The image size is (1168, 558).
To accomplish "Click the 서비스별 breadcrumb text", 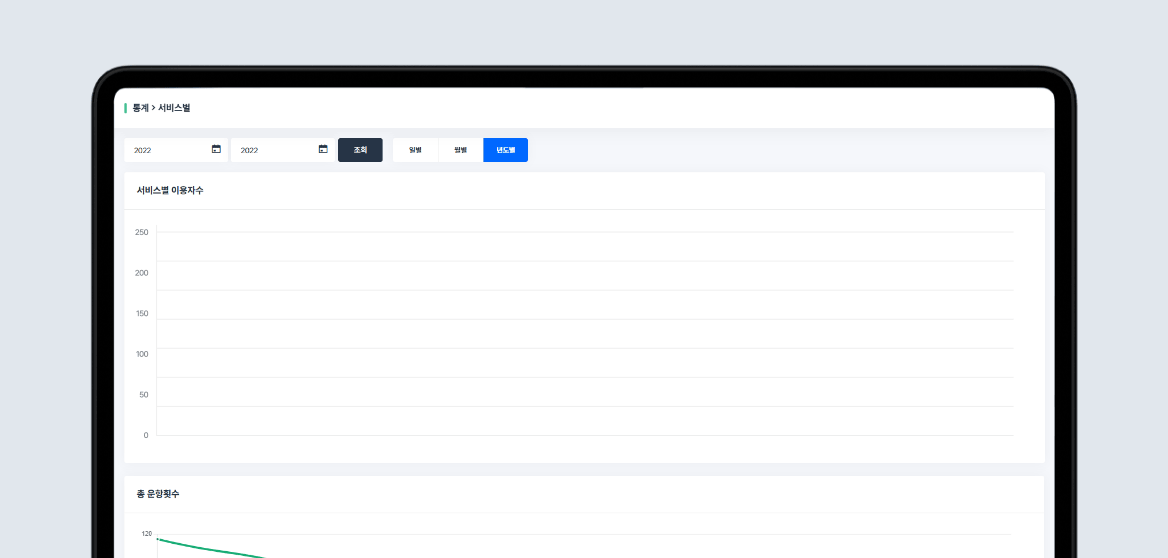I will [x=174, y=107].
